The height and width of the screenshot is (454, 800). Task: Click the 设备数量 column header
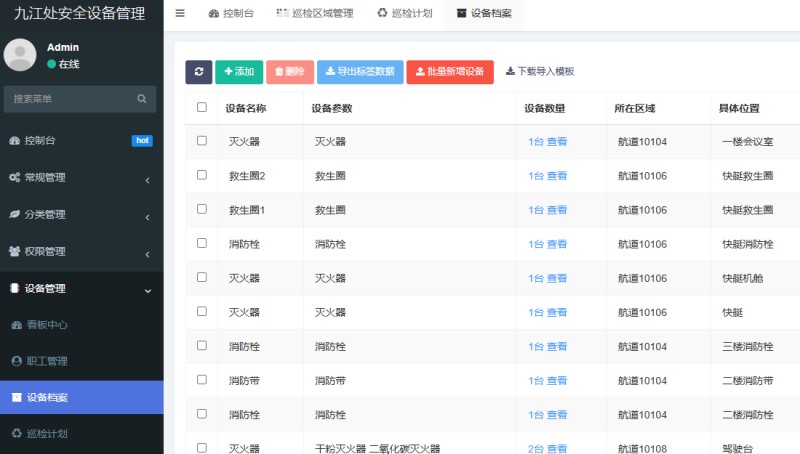click(x=544, y=108)
